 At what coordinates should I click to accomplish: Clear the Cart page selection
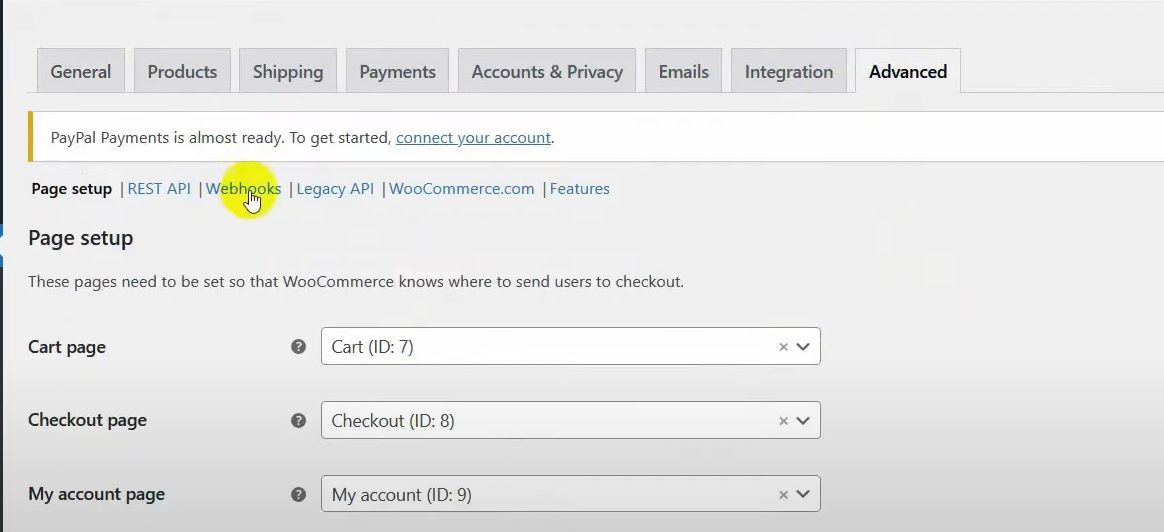[x=783, y=347]
